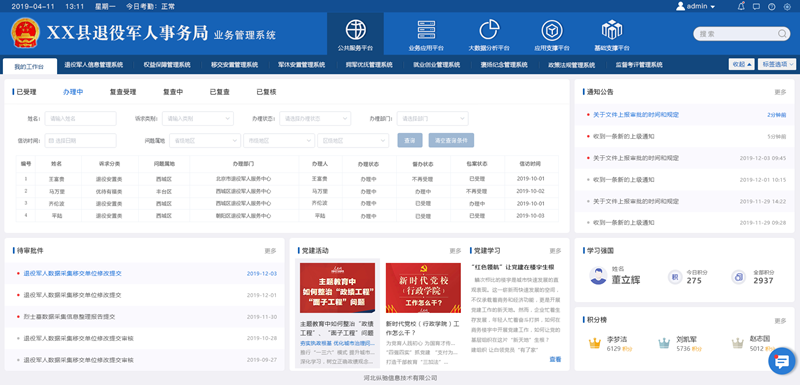This screenshot has height=385, width=800.
Task: Open the 区级地区 dropdown
Action: tap(353, 140)
